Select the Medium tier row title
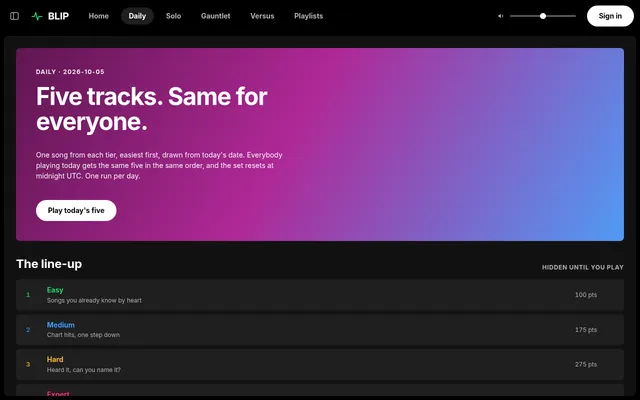This screenshot has width=640, height=400. (x=61, y=325)
